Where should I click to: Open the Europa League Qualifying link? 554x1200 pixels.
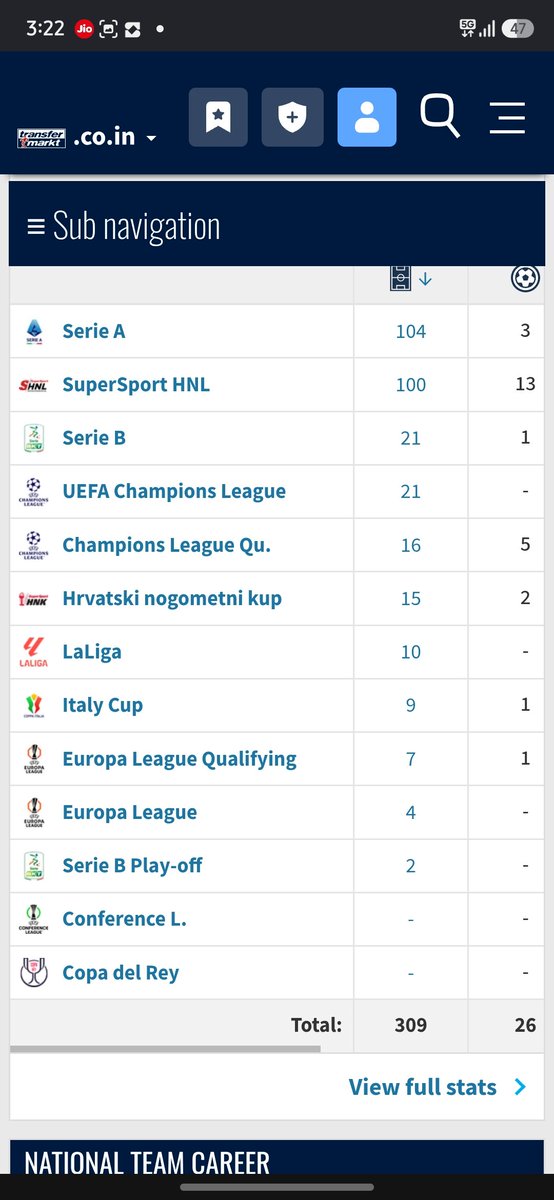pos(179,759)
